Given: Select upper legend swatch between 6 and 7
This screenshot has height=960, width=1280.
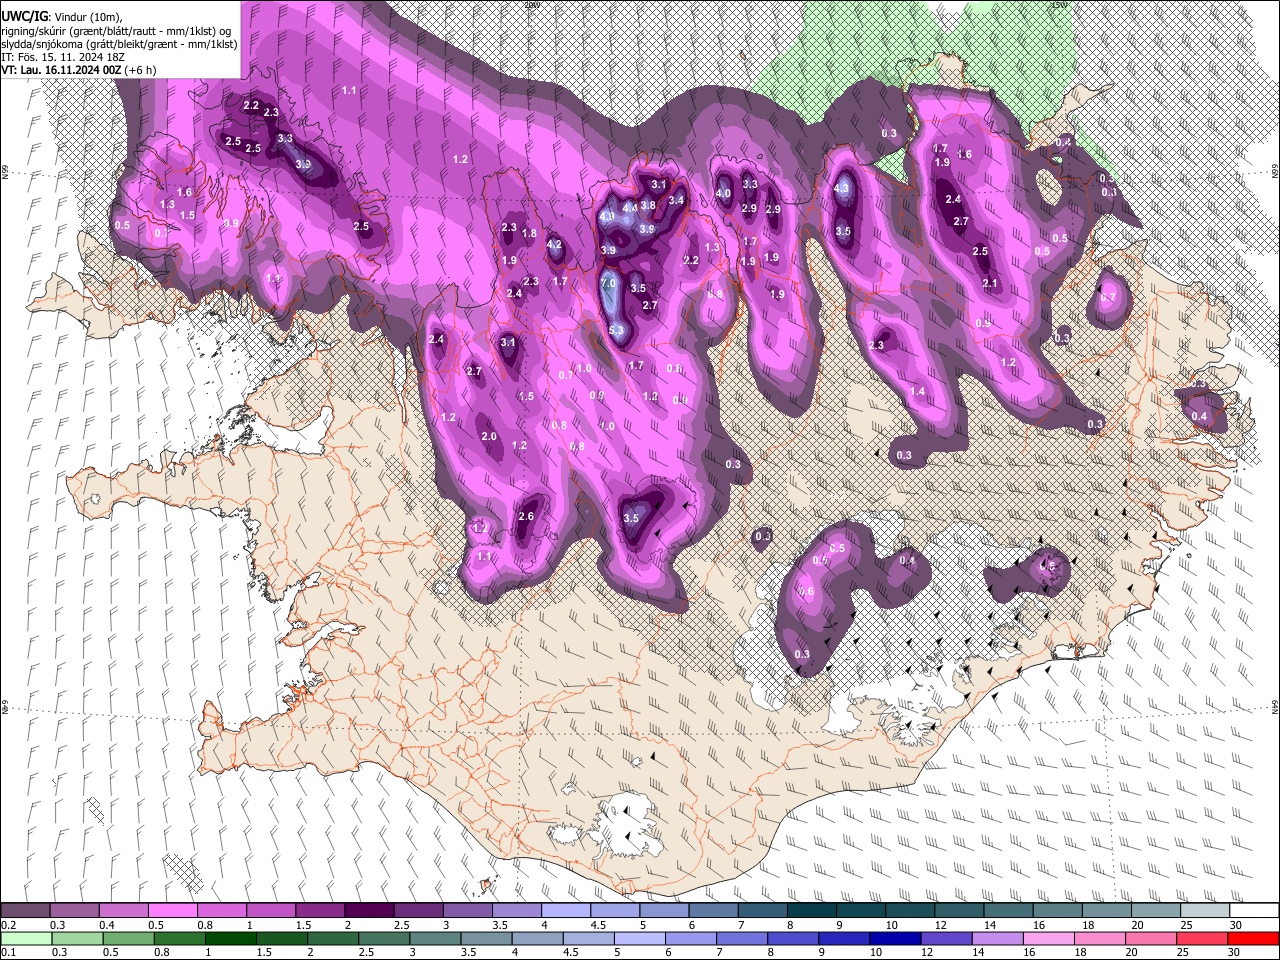Looking at the screenshot, I should tap(712, 911).
